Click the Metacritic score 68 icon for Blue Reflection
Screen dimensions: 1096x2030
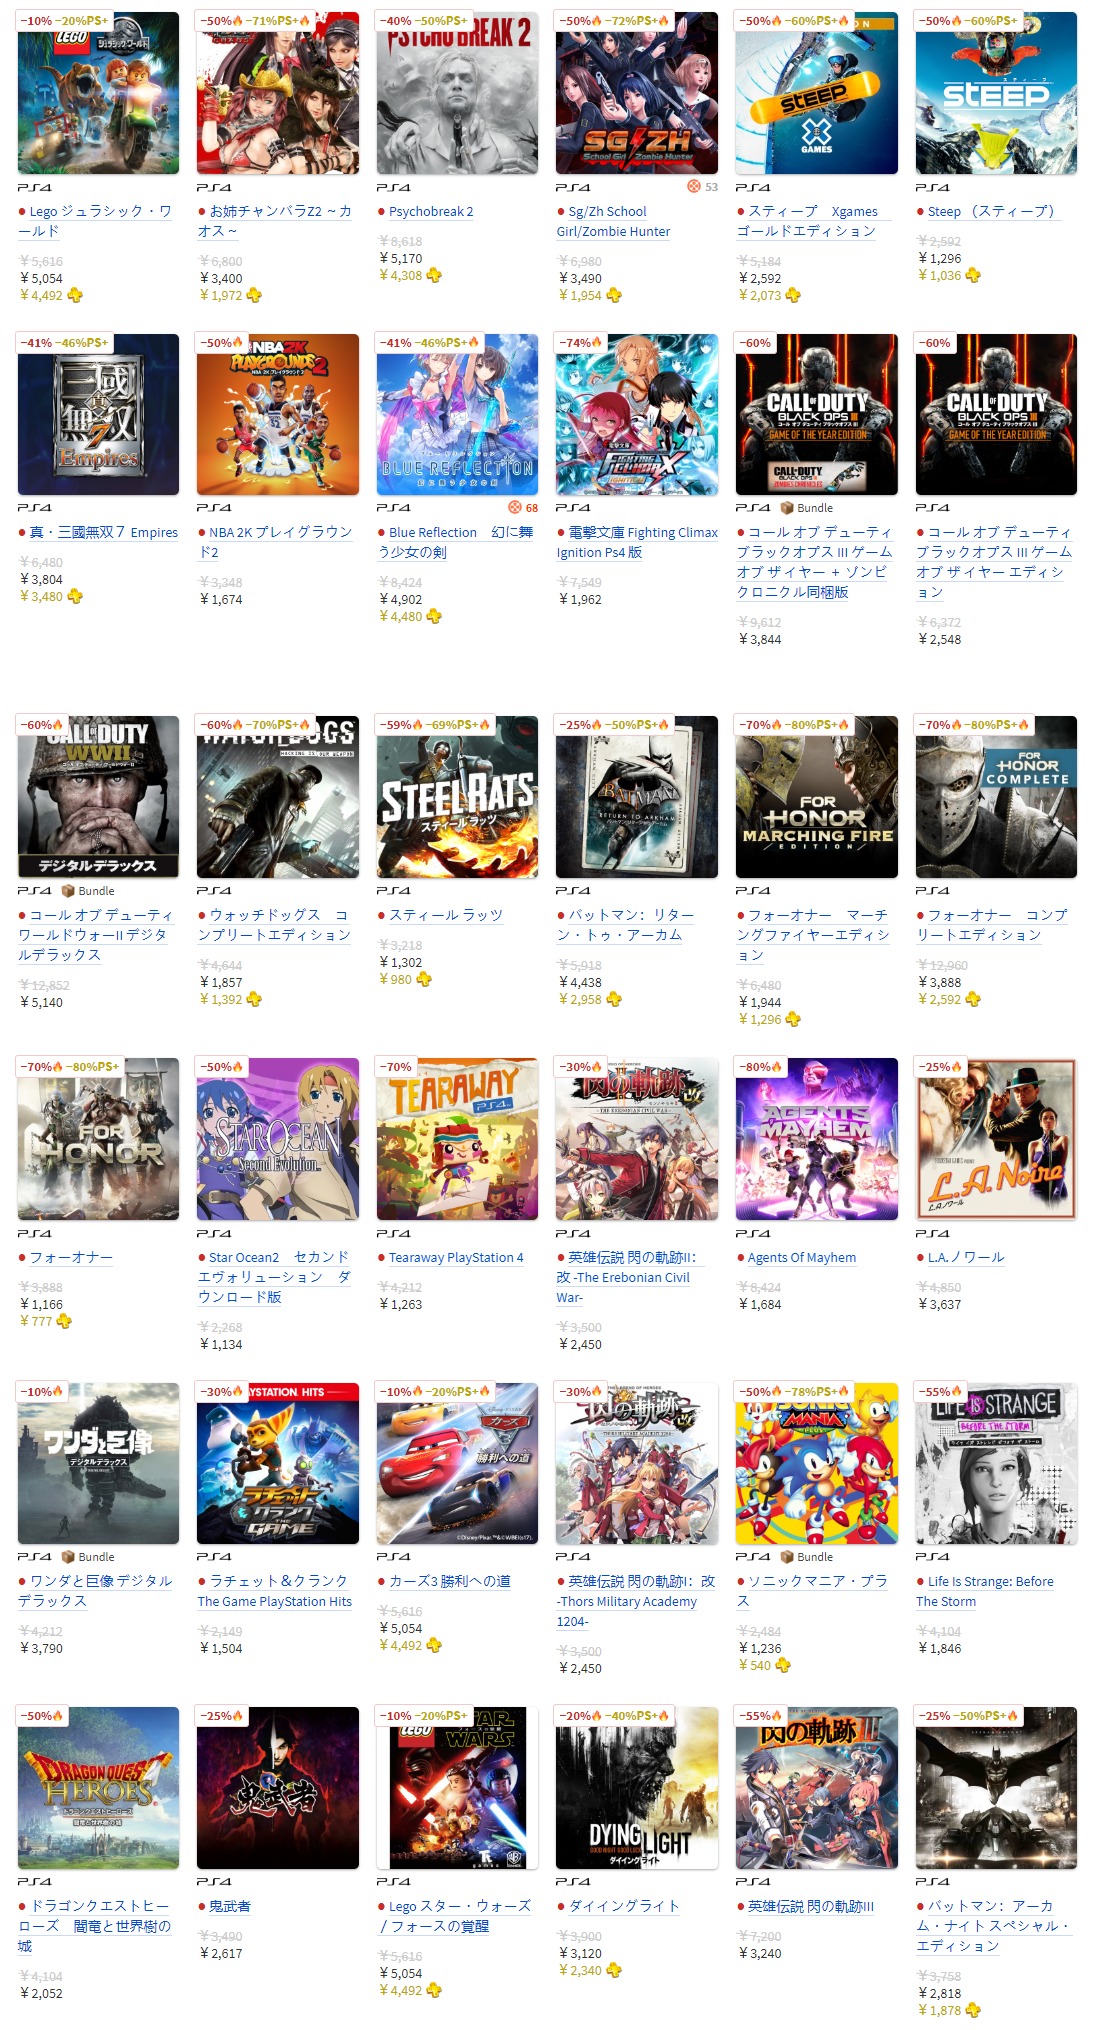tap(515, 507)
